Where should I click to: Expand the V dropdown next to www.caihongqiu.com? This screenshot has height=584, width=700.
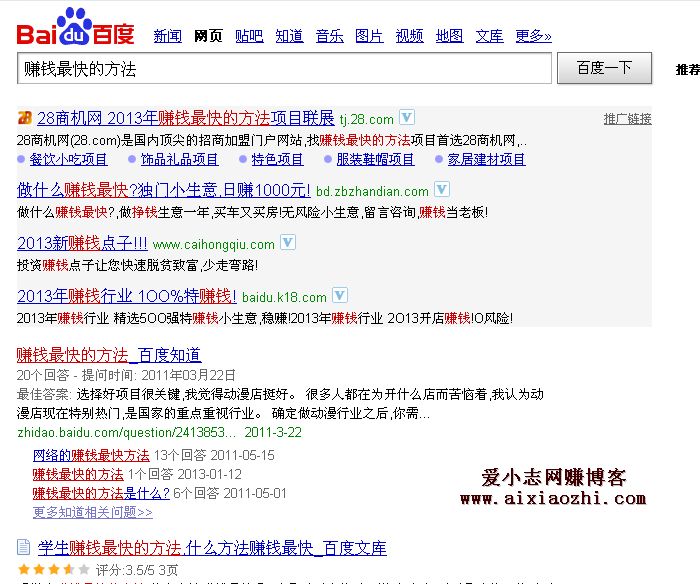(x=288, y=242)
